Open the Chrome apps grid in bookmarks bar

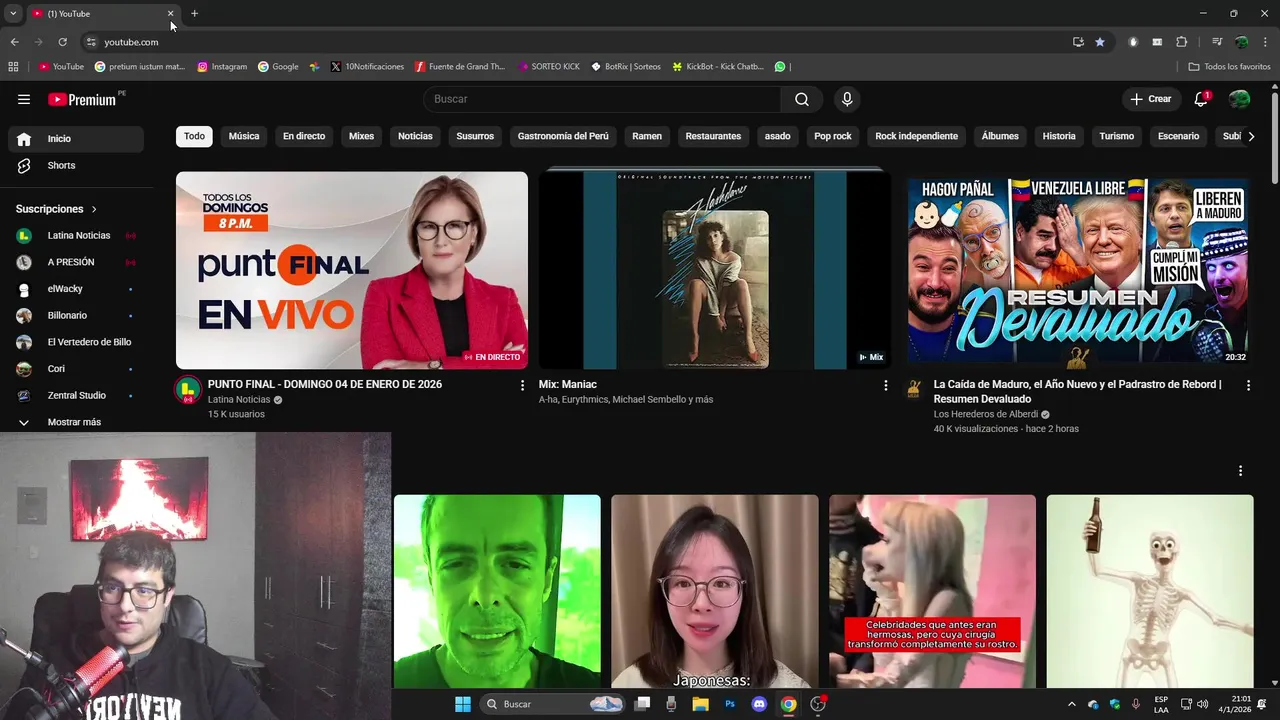[13, 67]
